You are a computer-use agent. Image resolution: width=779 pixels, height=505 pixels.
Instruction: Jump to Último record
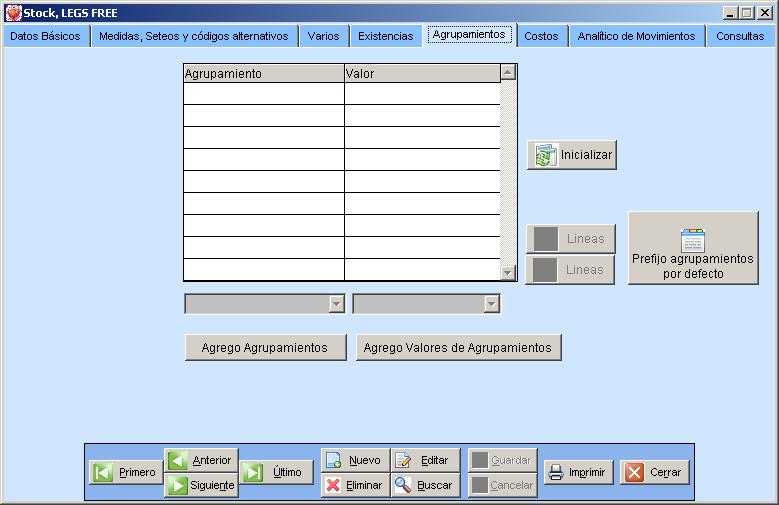click(276, 472)
